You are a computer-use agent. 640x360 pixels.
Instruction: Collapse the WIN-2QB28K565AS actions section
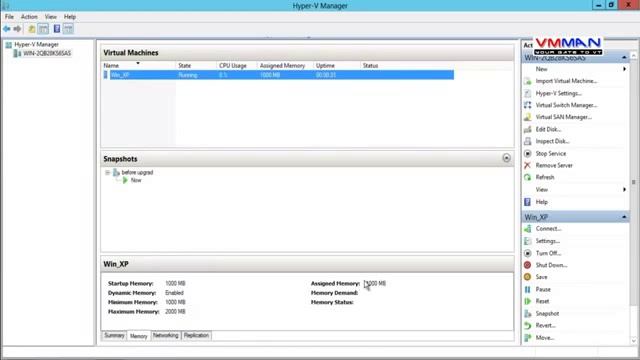point(624,58)
